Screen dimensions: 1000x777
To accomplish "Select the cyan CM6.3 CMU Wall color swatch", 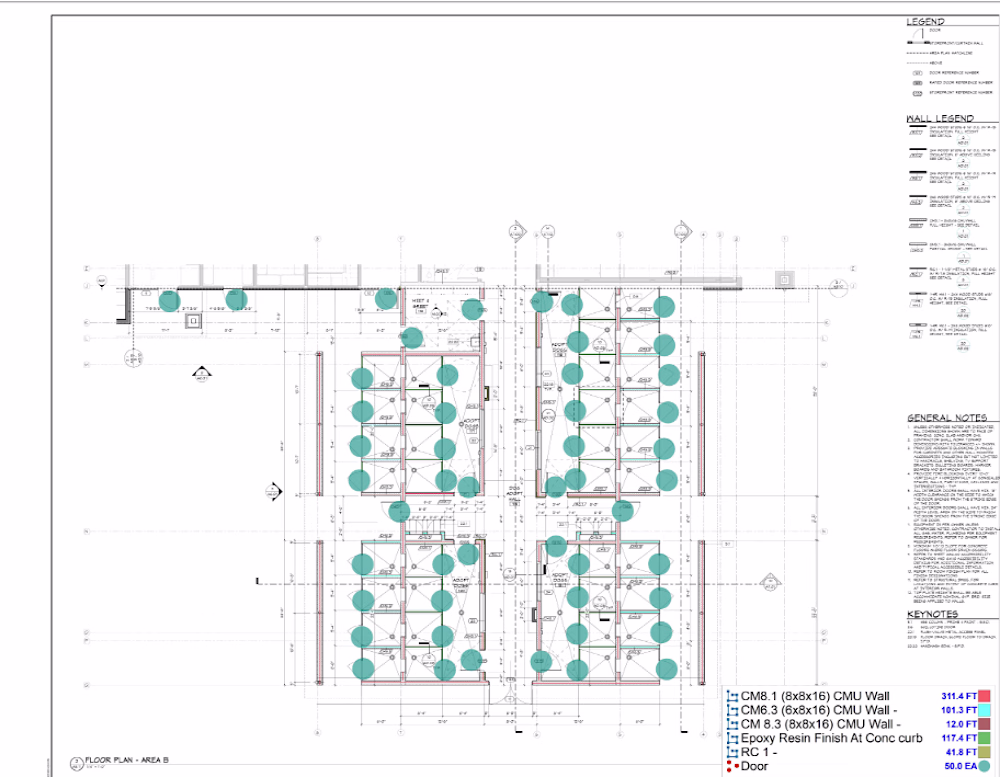I will coord(985,710).
